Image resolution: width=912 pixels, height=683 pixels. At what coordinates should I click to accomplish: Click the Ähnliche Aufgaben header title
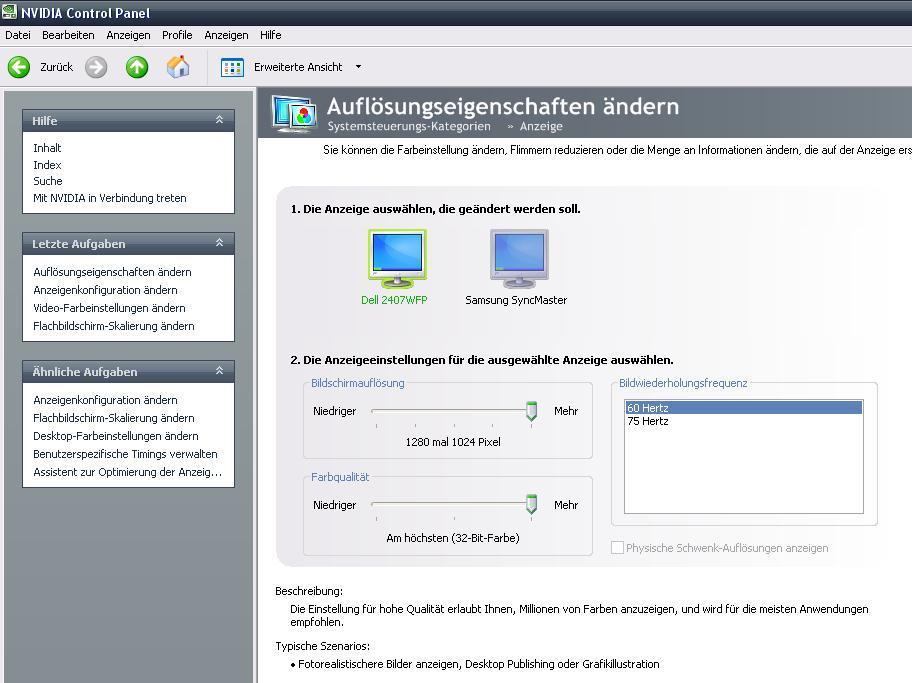[85, 372]
